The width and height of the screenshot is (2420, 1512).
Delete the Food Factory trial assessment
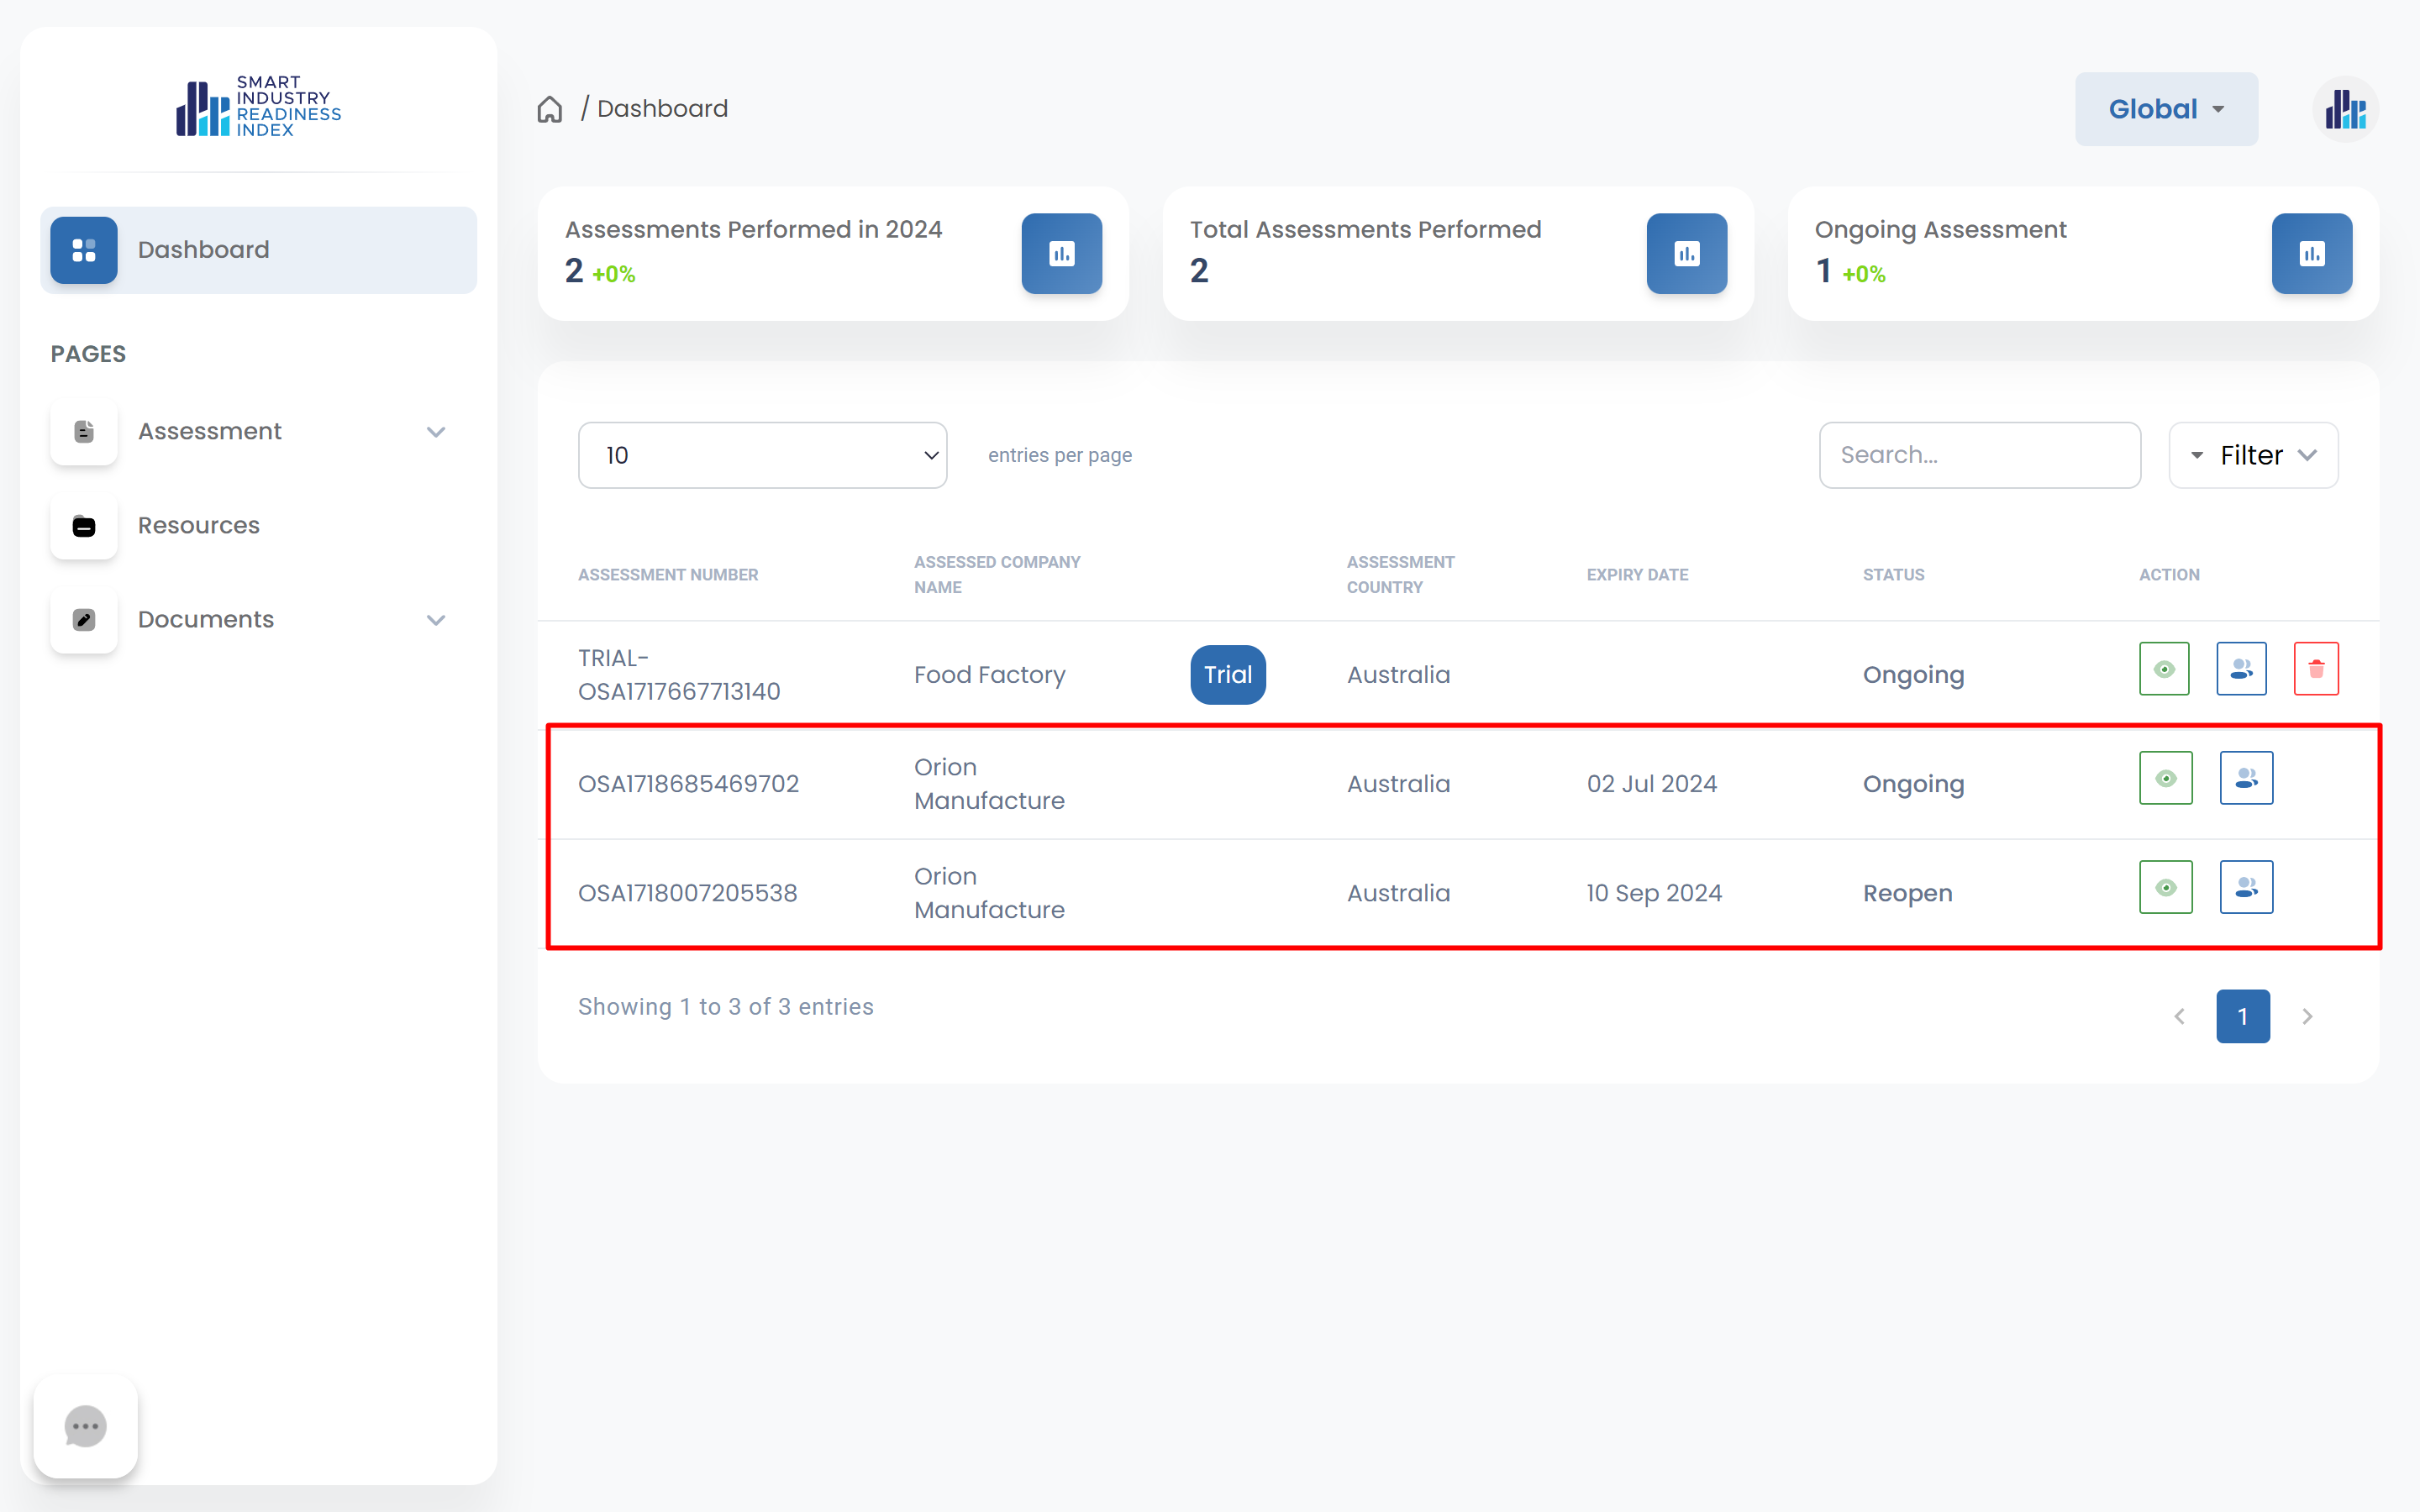2316,669
